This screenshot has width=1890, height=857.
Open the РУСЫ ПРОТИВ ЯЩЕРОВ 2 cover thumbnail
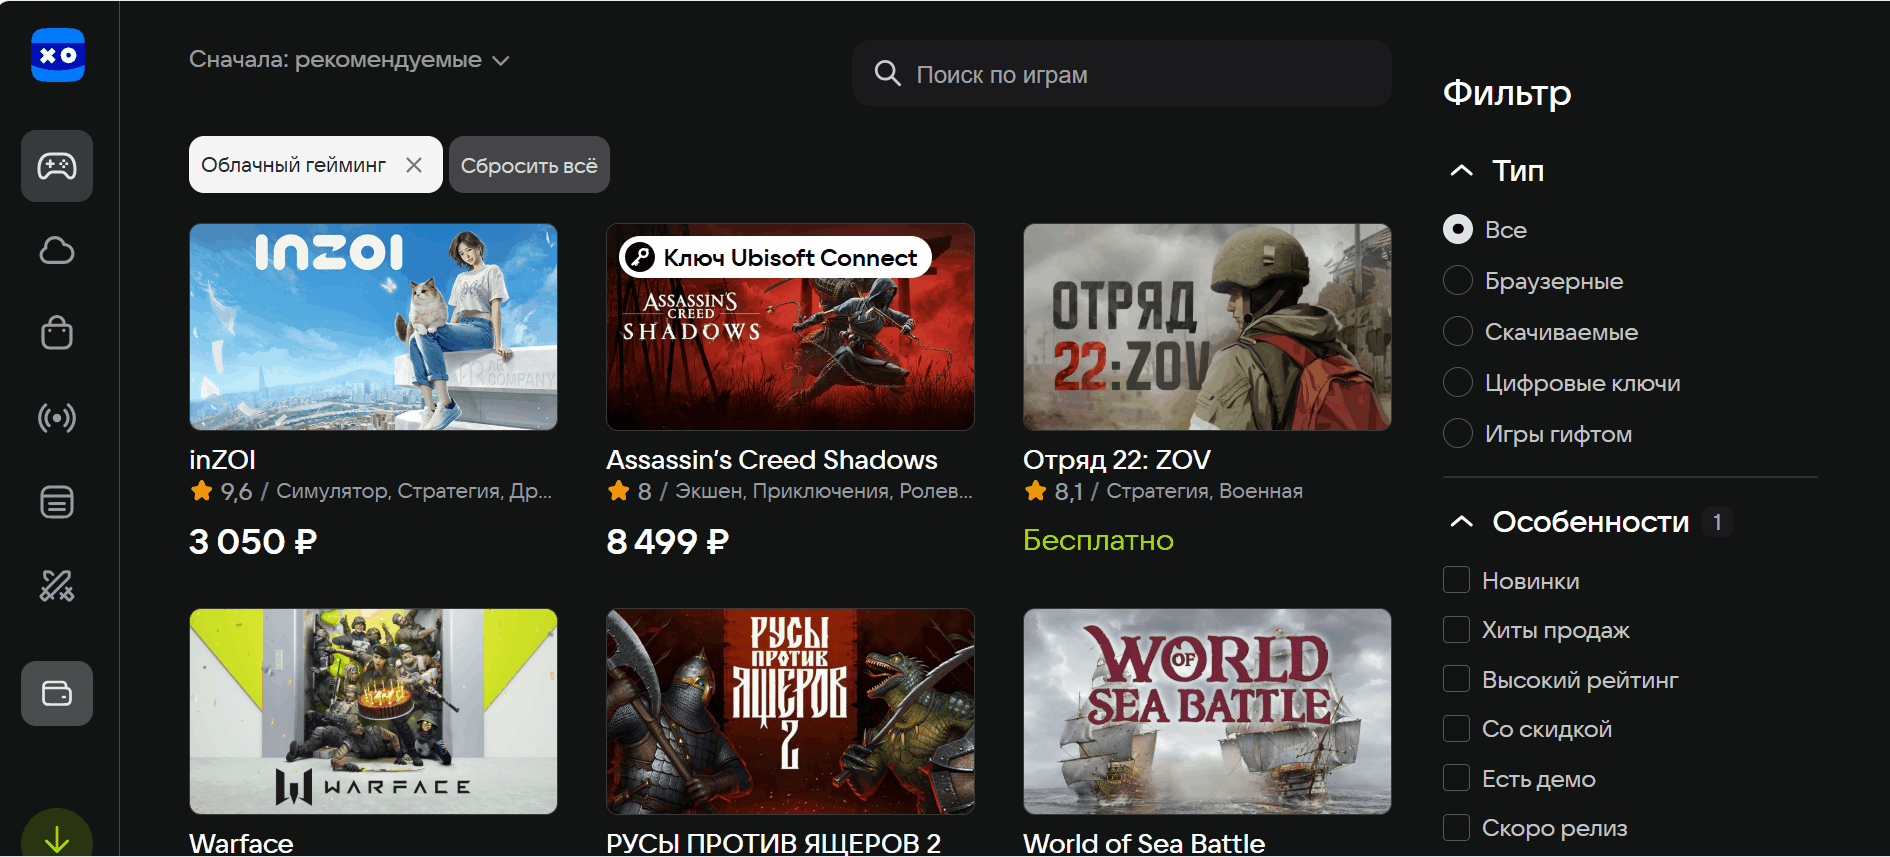[x=790, y=711]
